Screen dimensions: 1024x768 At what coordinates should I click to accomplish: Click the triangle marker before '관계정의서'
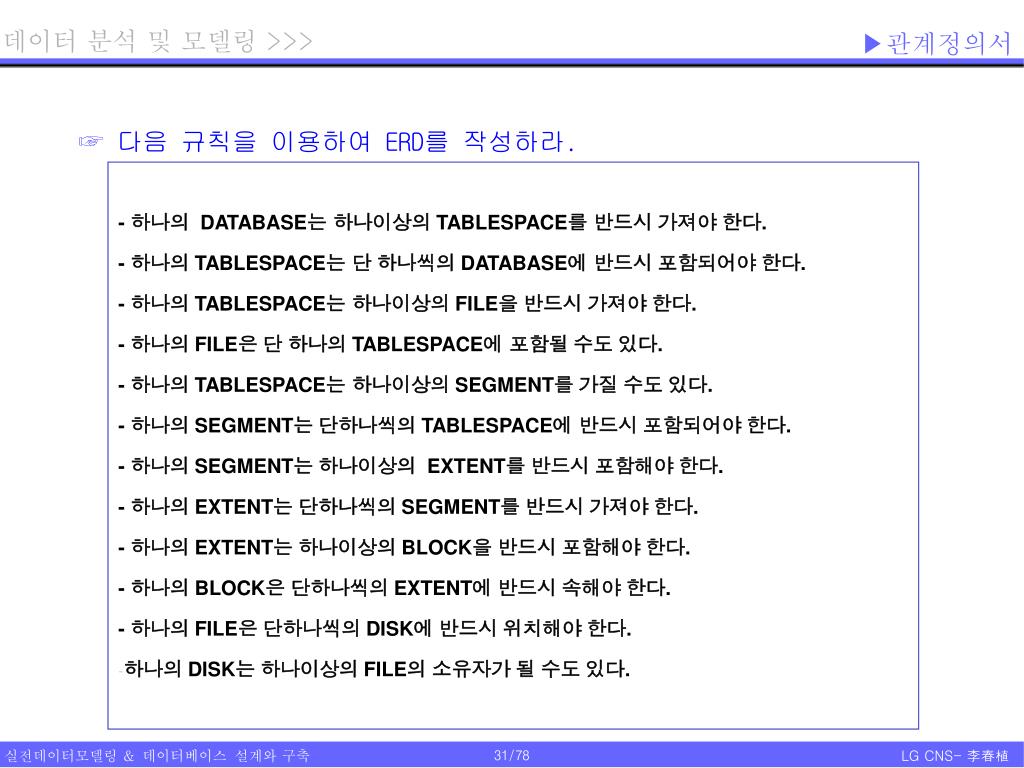pyautogui.click(x=873, y=44)
